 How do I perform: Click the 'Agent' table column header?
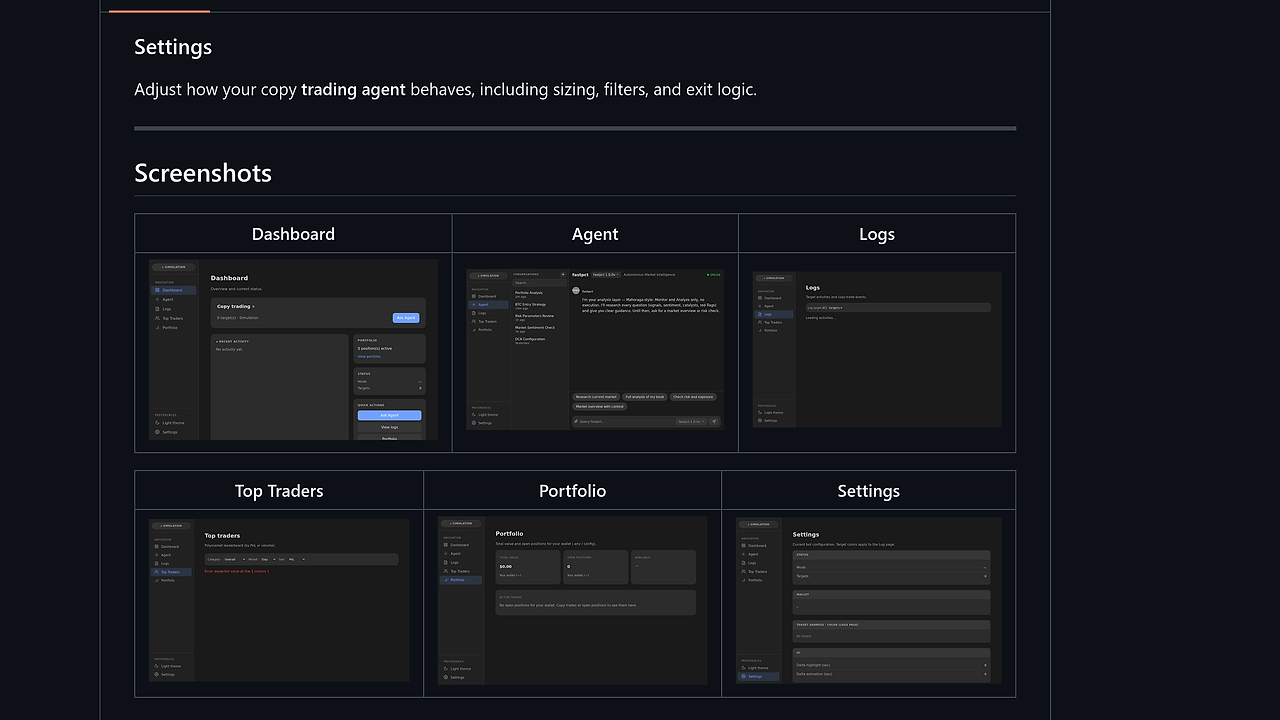click(595, 234)
